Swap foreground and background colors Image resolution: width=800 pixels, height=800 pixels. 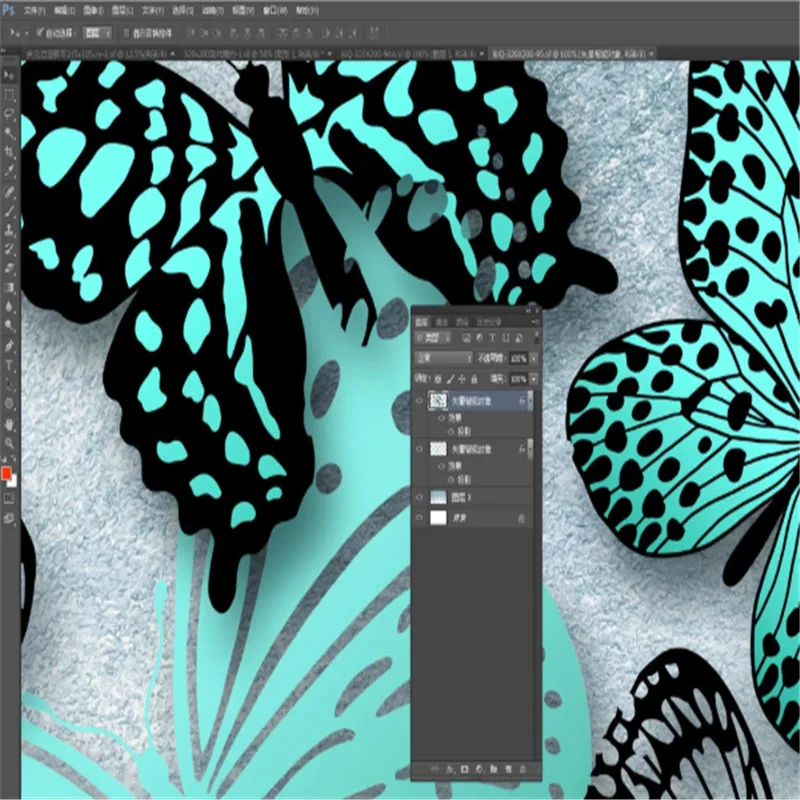tap(13, 459)
